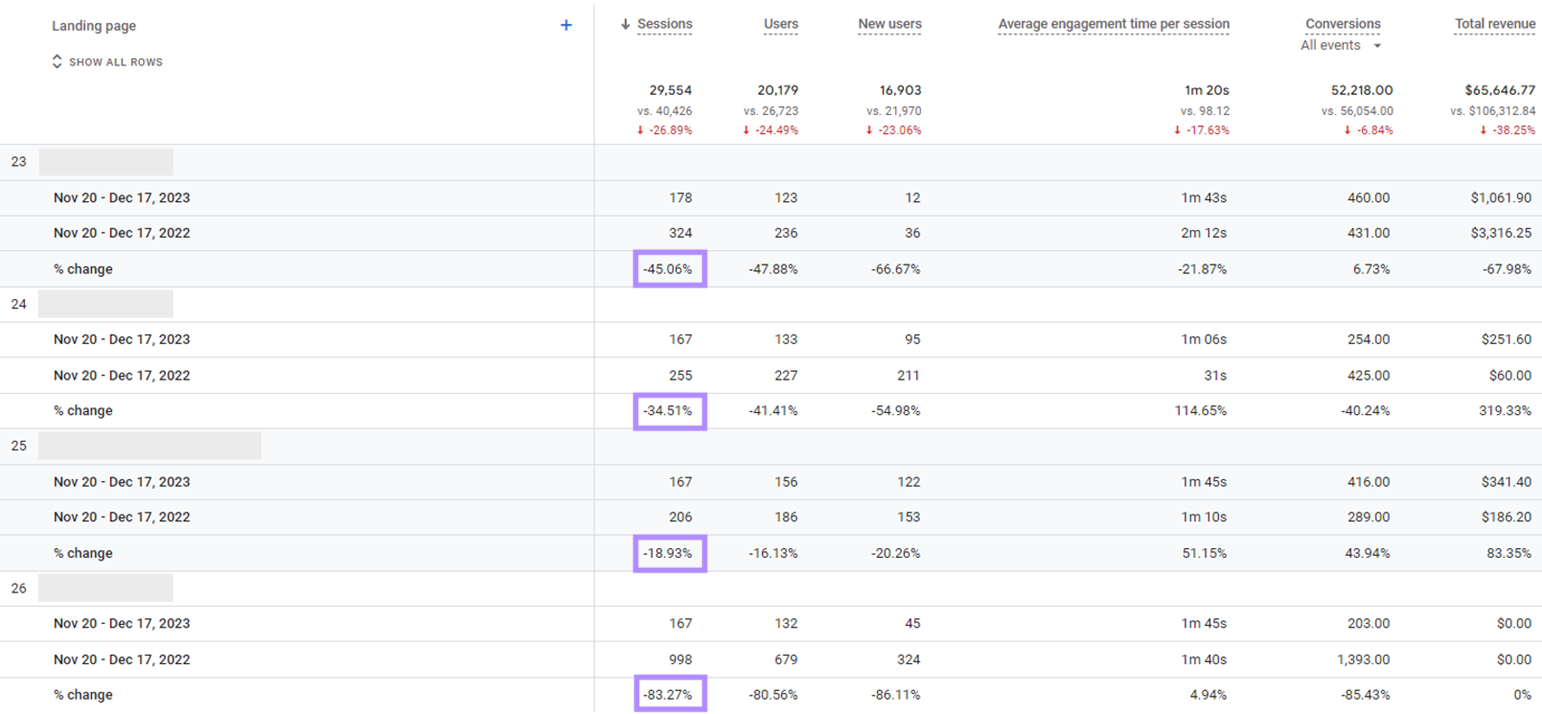Click the sort arrow beside Sessions

click(x=625, y=24)
